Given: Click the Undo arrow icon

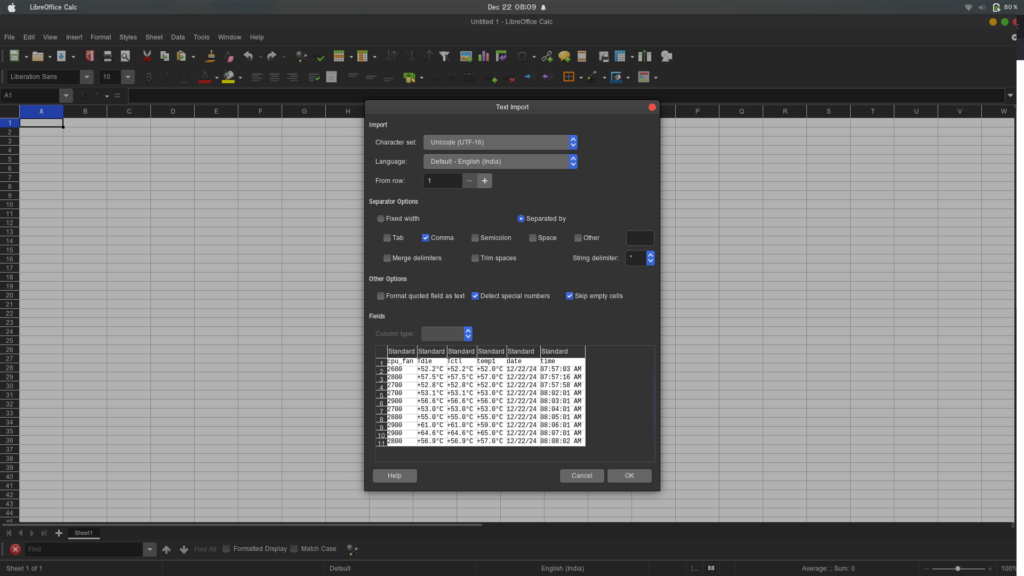Looking at the screenshot, I should [248, 56].
